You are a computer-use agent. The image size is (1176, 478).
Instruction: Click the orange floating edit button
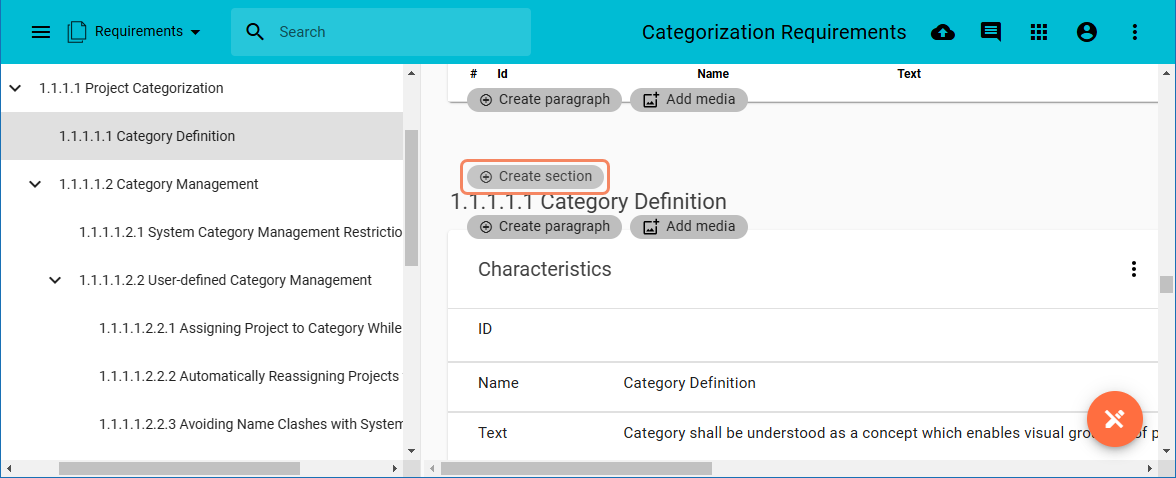[1114, 419]
